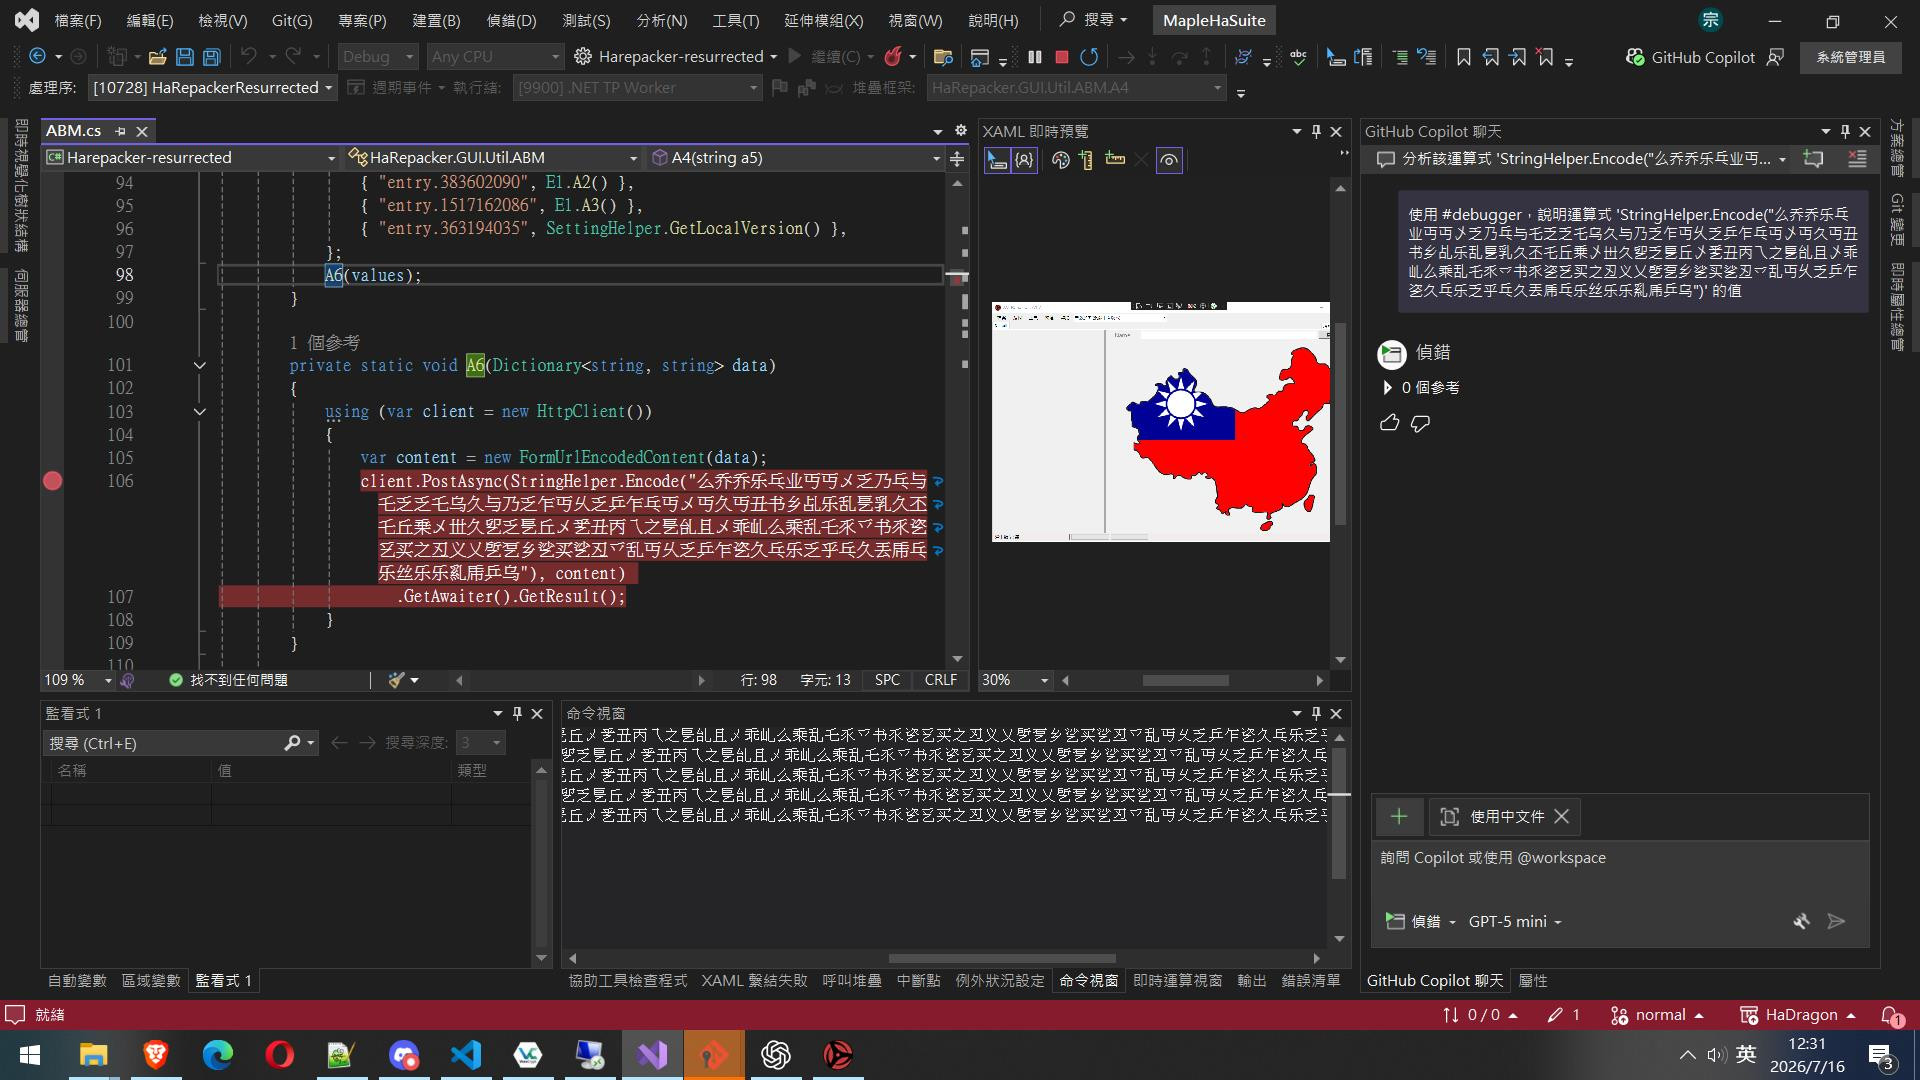Click the Navigate Backward arrow icon

tap(38, 57)
